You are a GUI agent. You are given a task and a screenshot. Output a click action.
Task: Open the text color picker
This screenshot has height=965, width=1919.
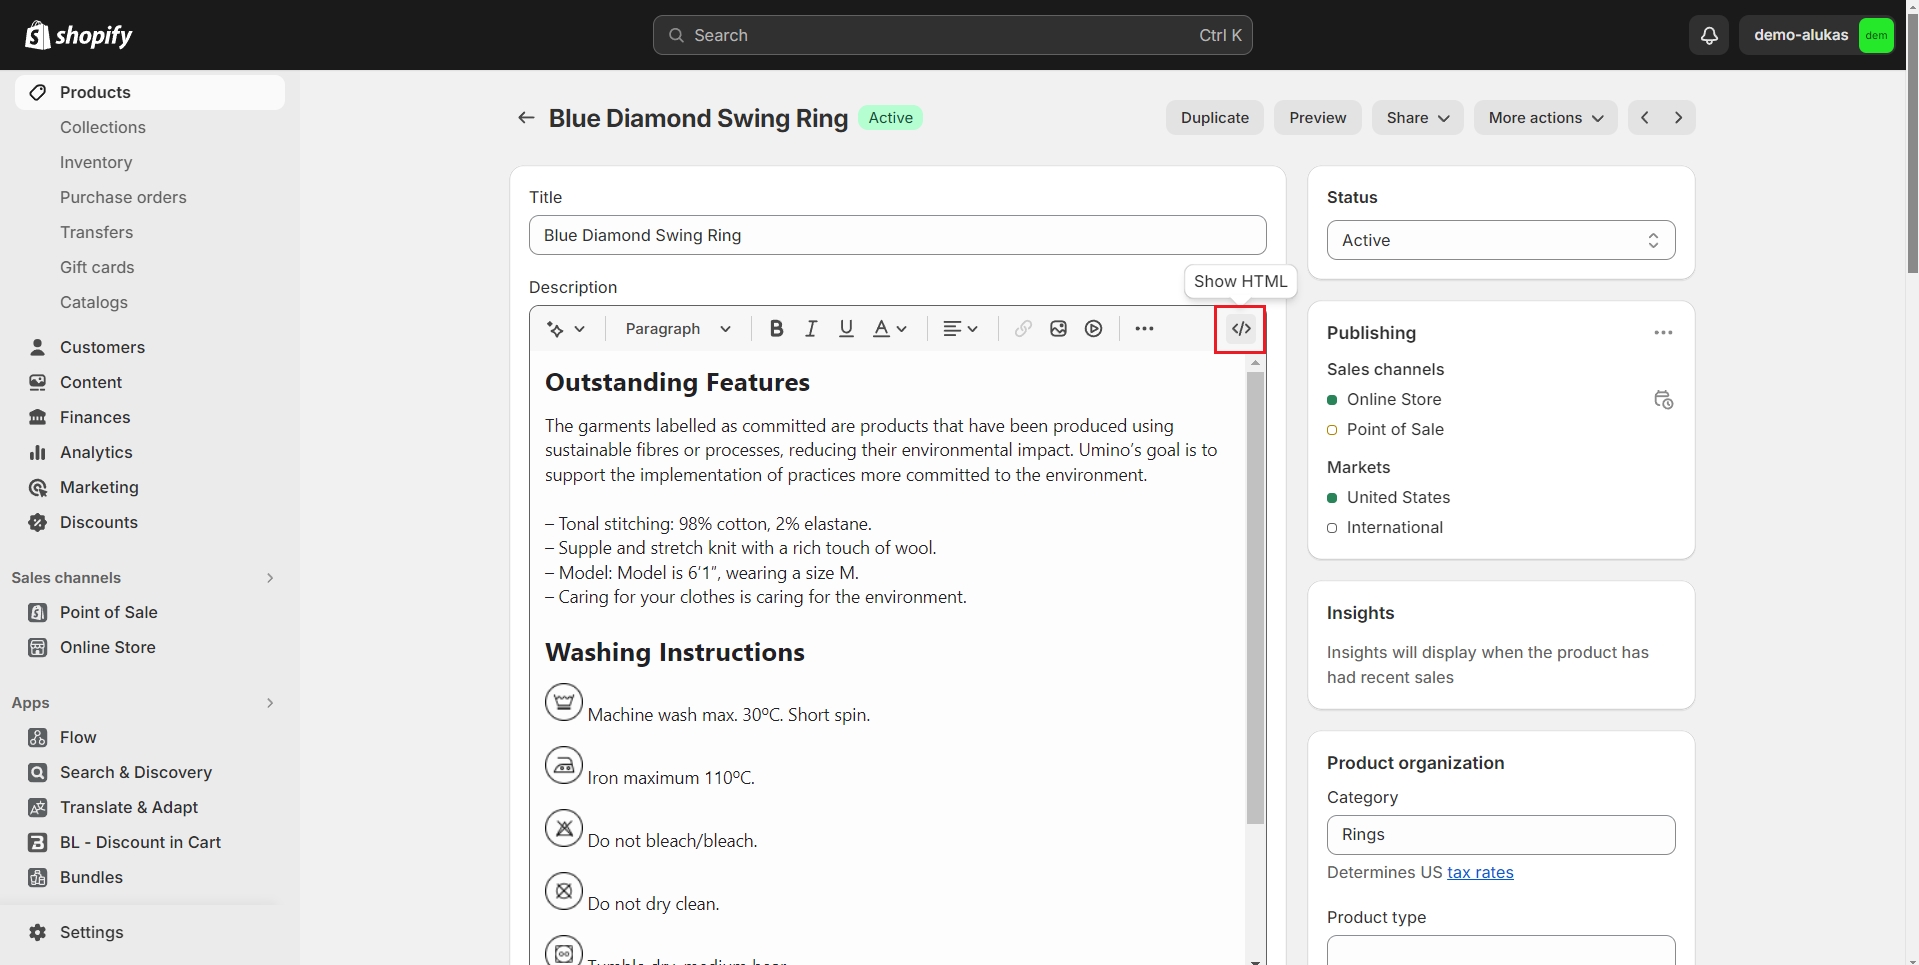click(x=889, y=329)
